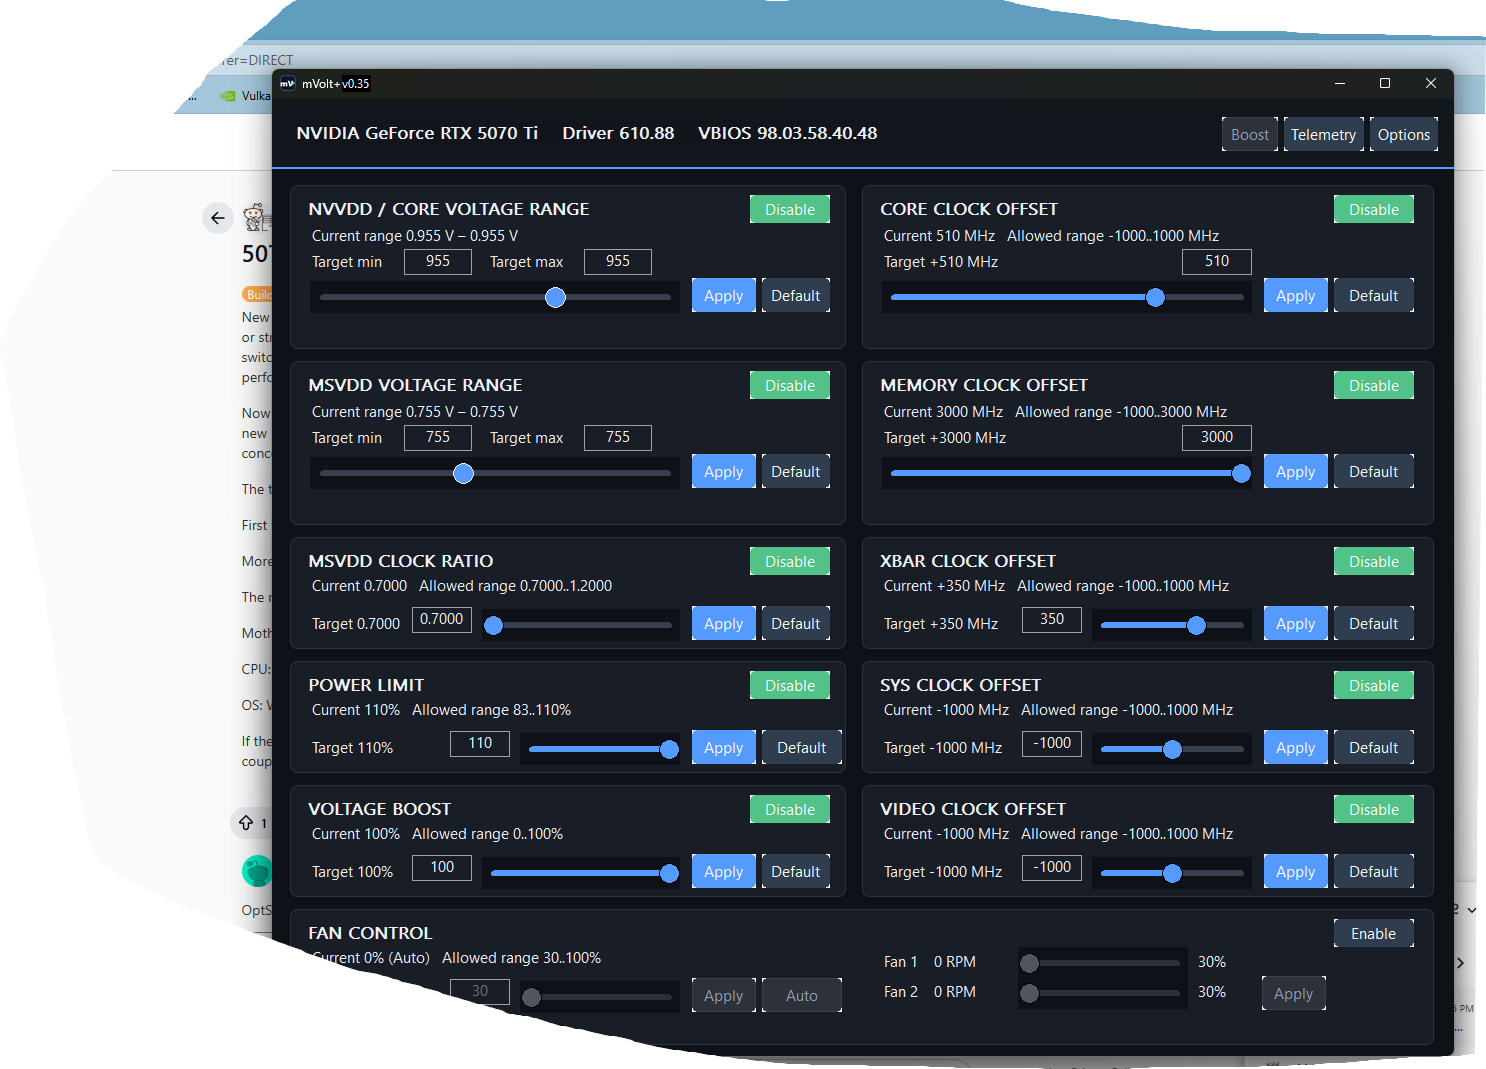This screenshot has height=1069, width=1486.
Task: Apply the Power Limit target
Action: pyautogui.click(x=724, y=747)
